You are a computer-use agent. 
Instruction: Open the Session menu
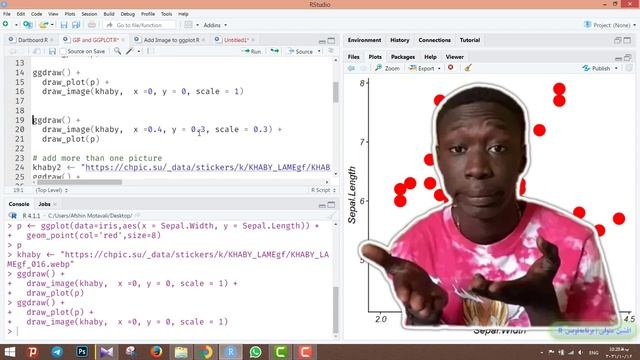(89, 14)
